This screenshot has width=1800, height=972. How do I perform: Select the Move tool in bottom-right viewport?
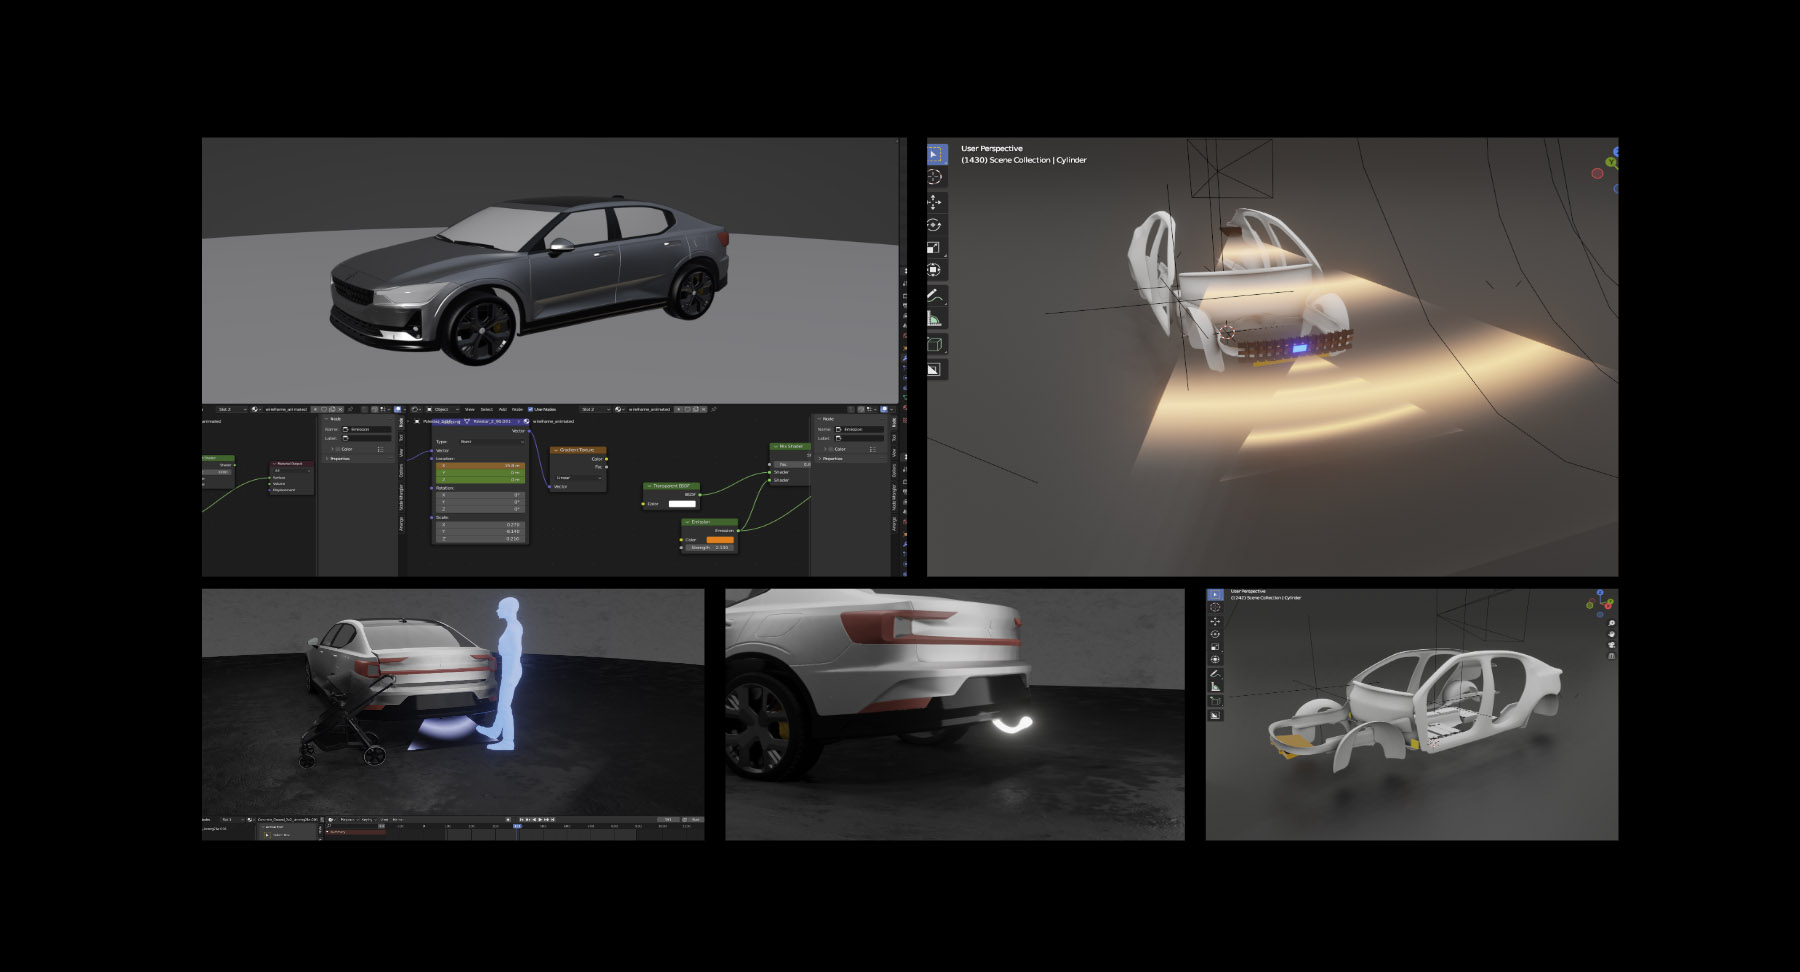click(1215, 622)
